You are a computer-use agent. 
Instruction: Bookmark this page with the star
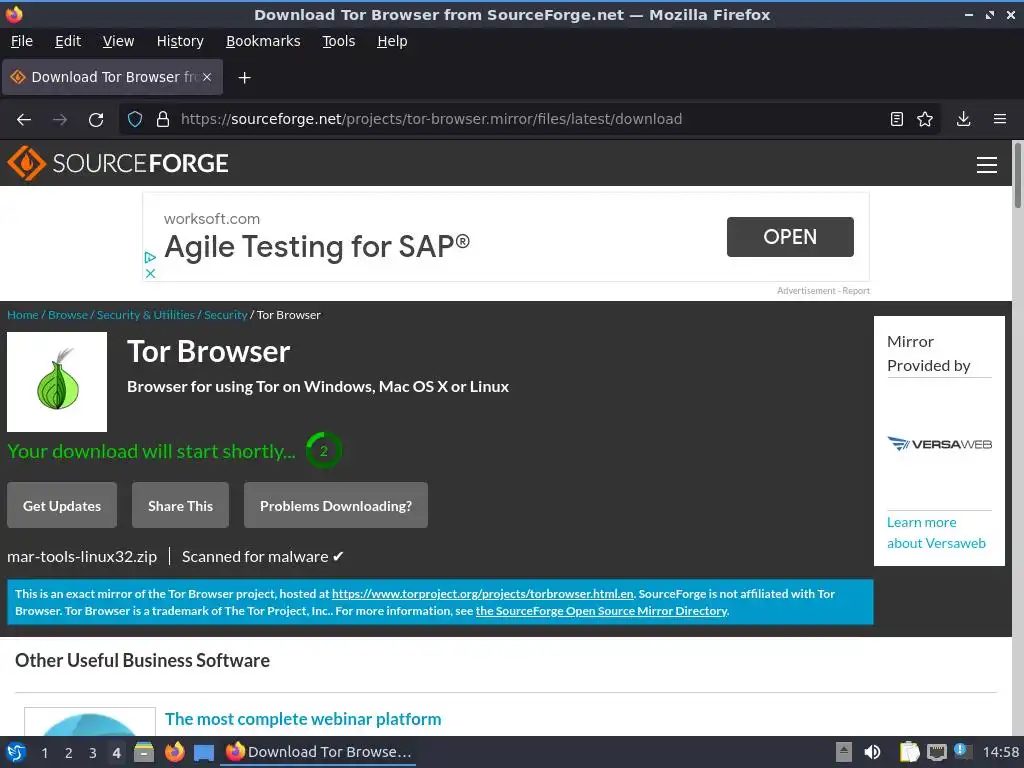(x=925, y=119)
